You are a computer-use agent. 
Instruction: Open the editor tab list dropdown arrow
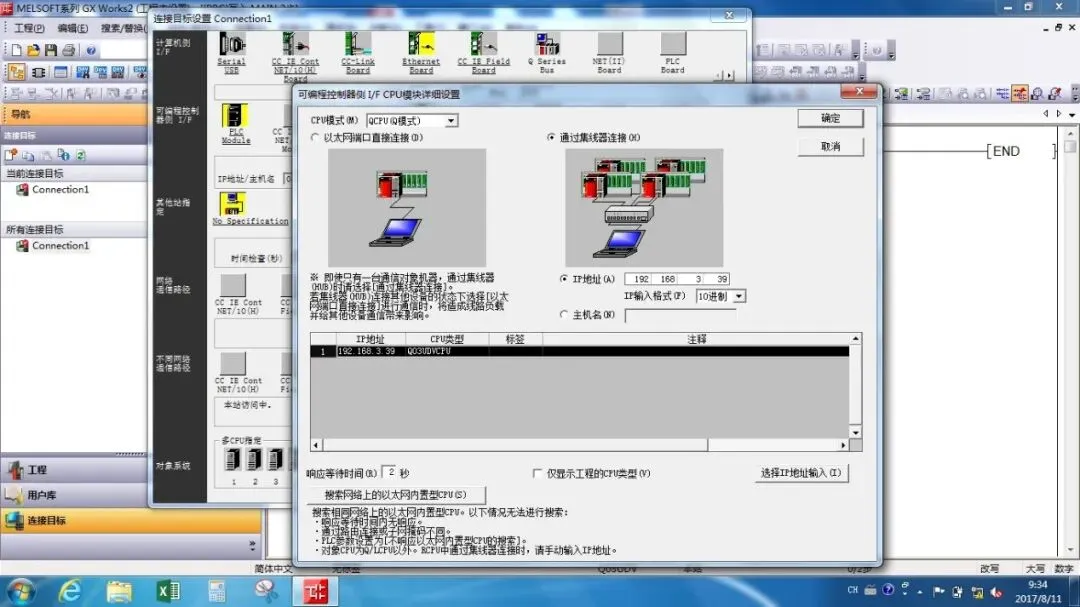[x=1072, y=114]
